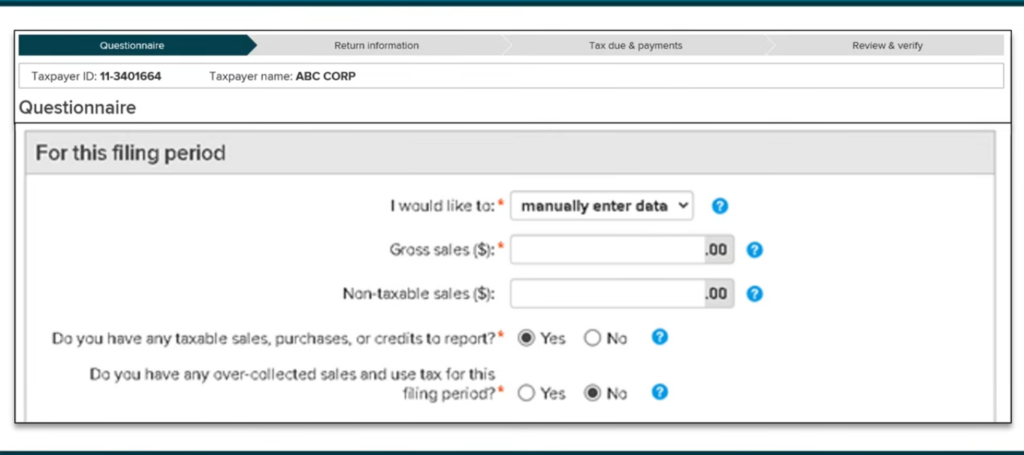Image resolution: width=1024 pixels, height=455 pixels.
Task: Select Yes for taxable sales to report
Action: (526, 338)
